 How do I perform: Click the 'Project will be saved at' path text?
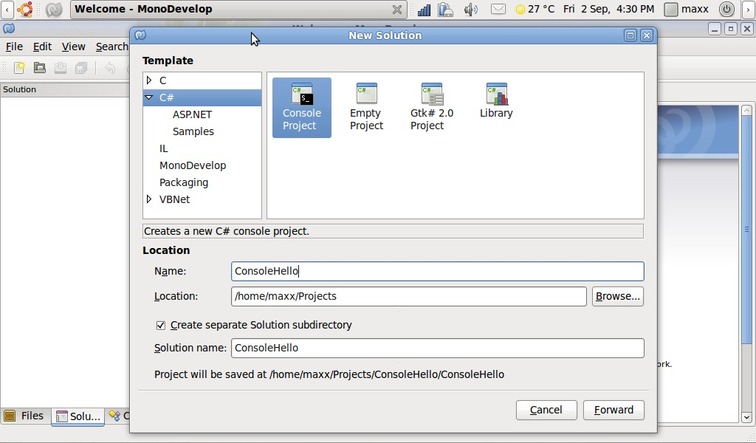coord(329,375)
